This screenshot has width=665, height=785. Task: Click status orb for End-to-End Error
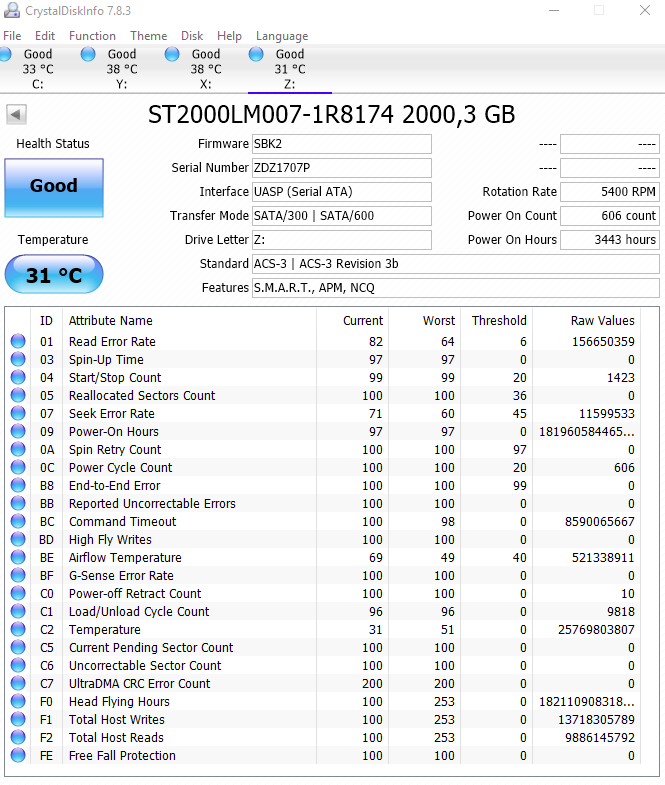(x=18, y=485)
